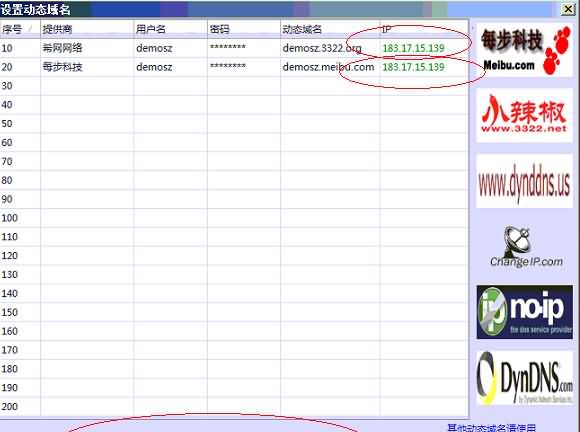Viewport: 580px width, 432px height.
Task: Click the password cell in row 20
Action: pyautogui.click(x=244, y=67)
